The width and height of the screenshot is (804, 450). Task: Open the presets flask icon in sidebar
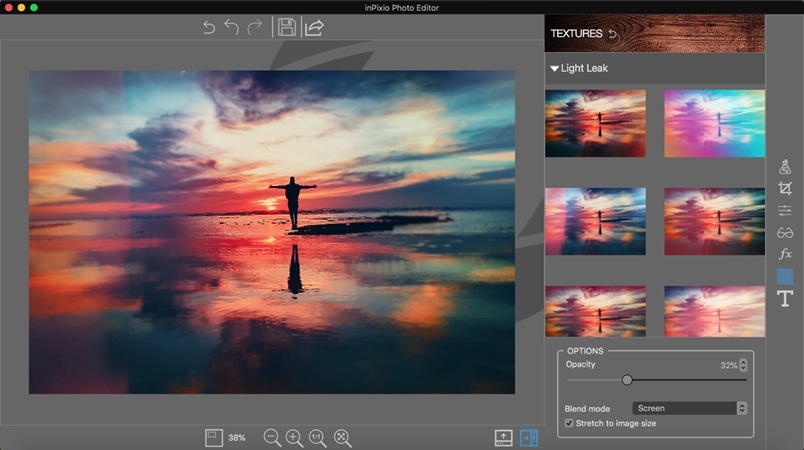[785, 167]
